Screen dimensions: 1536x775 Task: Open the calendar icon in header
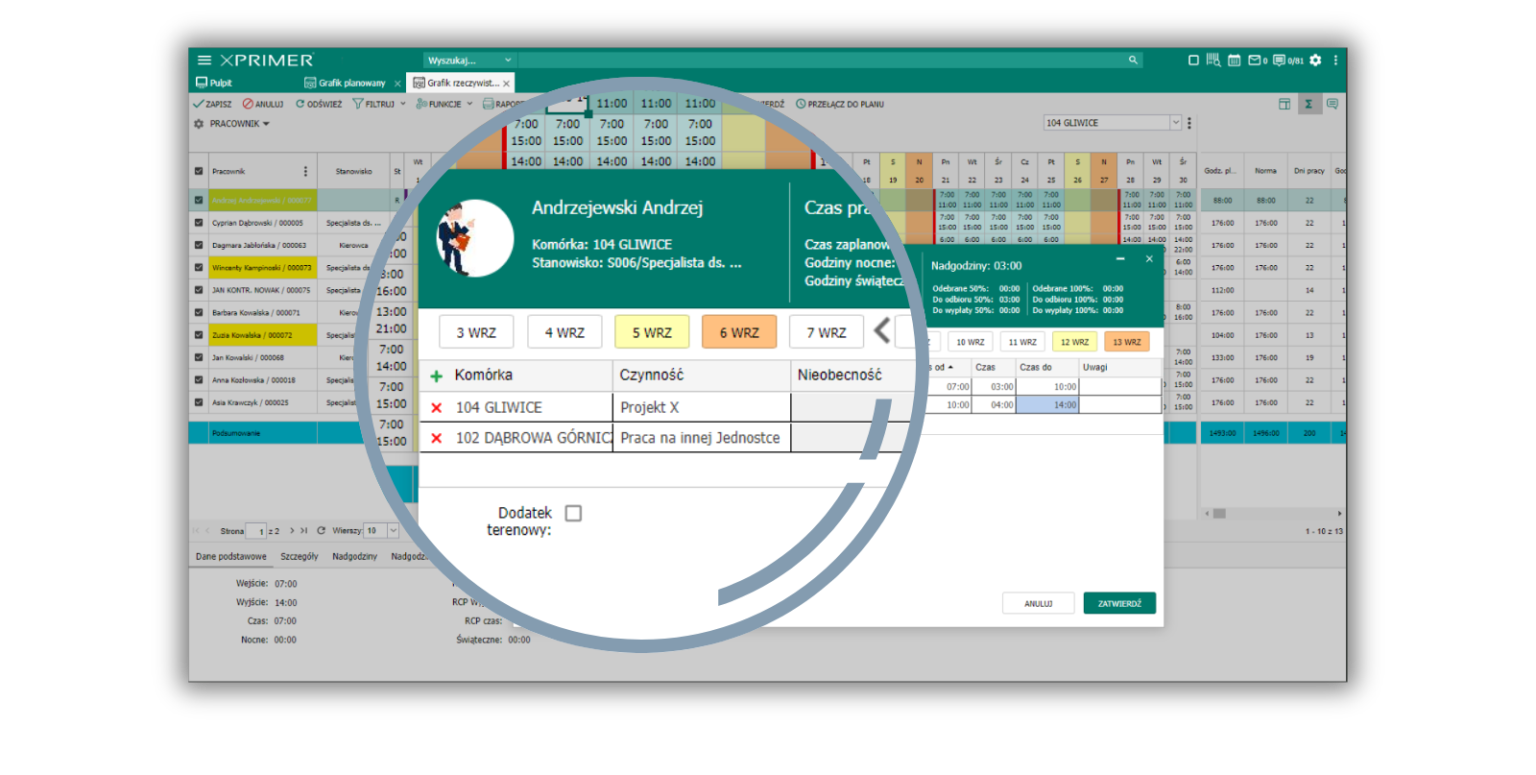1234,60
